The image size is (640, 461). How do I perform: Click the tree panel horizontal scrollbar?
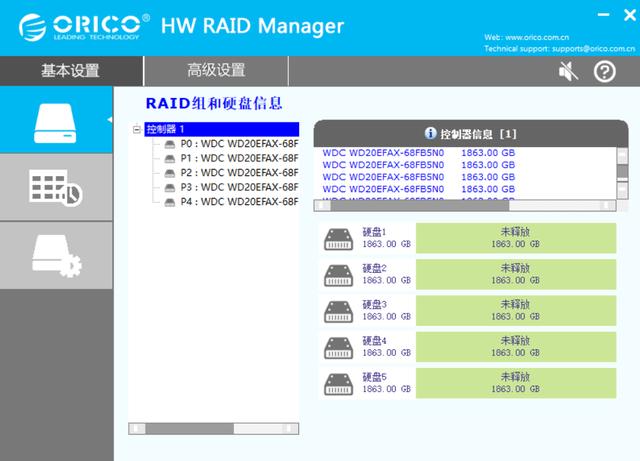click(x=213, y=428)
